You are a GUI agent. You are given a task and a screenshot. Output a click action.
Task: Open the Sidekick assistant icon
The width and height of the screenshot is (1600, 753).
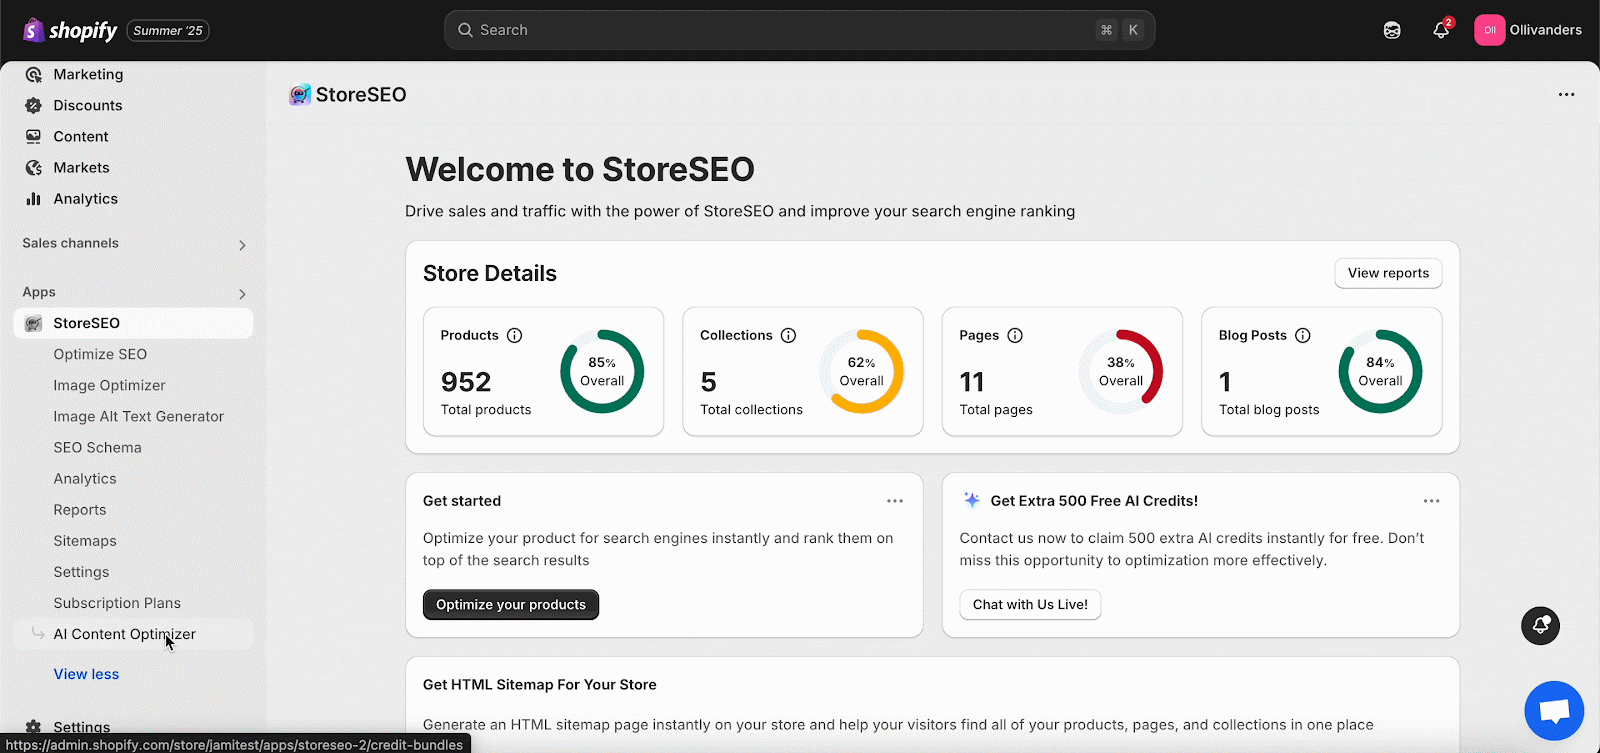1392,30
